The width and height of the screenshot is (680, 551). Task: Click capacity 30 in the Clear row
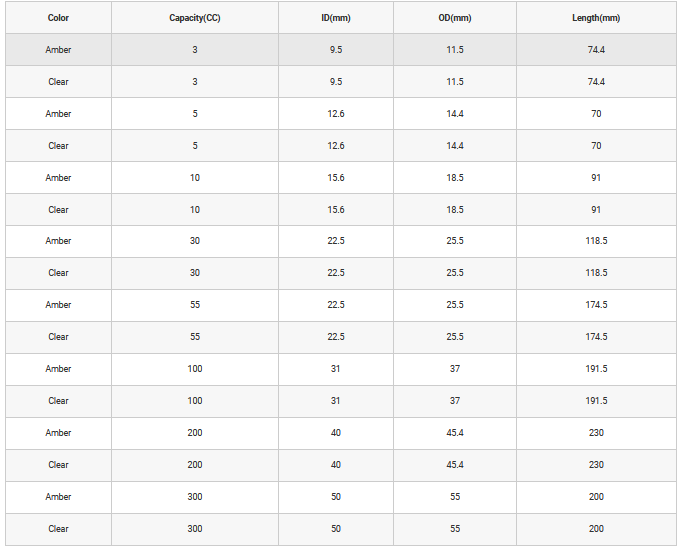tap(194, 273)
